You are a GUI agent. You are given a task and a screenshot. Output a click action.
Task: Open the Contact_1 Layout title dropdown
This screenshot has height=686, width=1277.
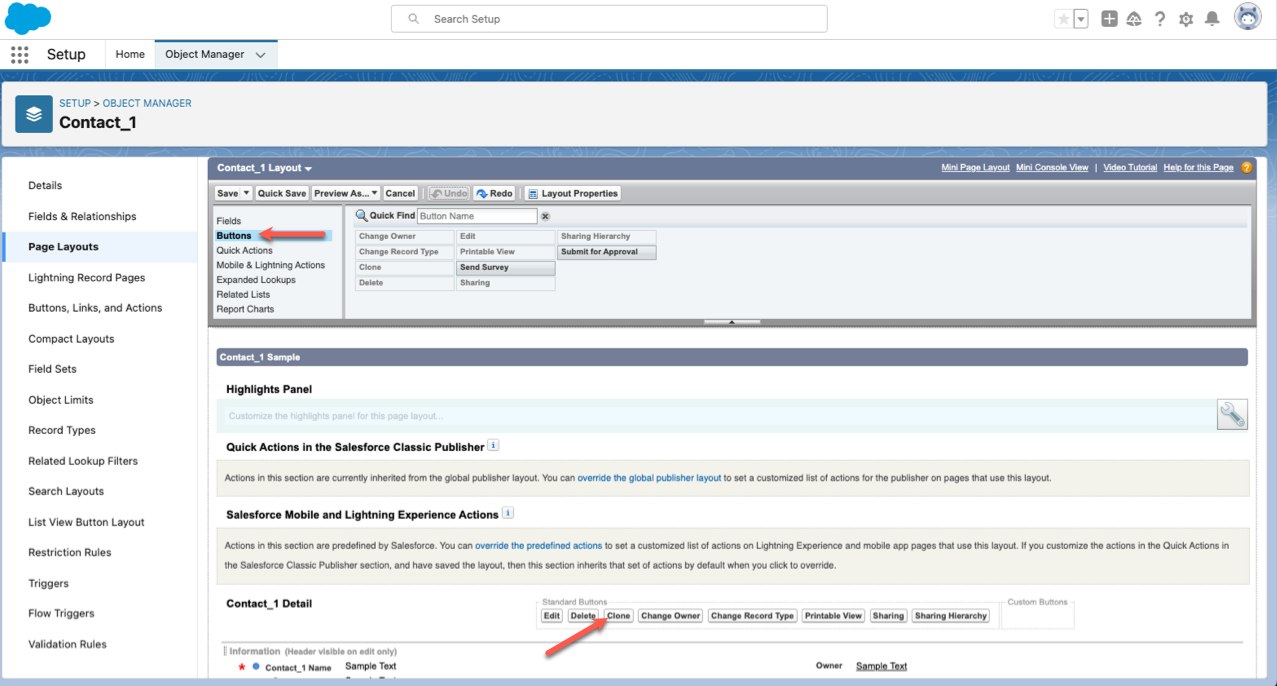coord(265,168)
